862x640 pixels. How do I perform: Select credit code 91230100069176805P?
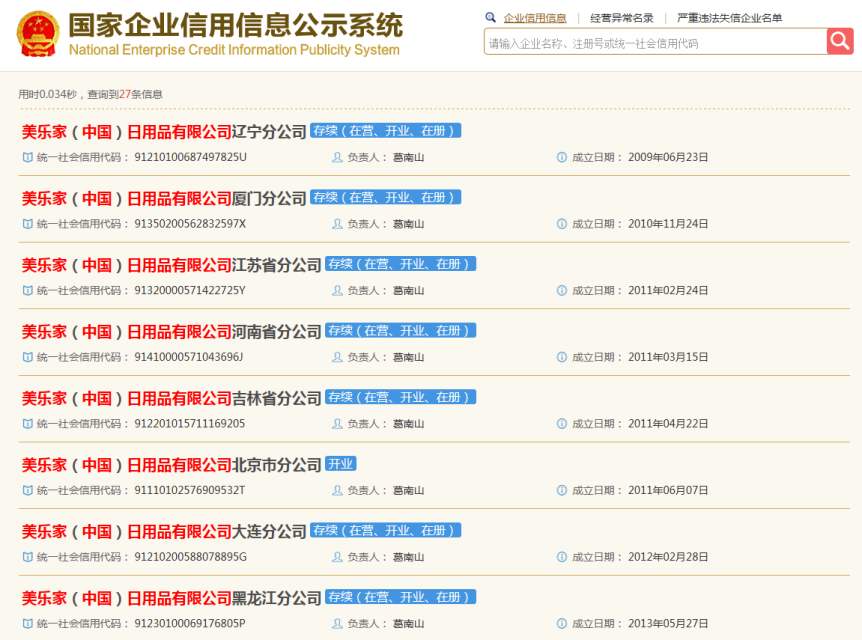pyautogui.click(x=190, y=624)
